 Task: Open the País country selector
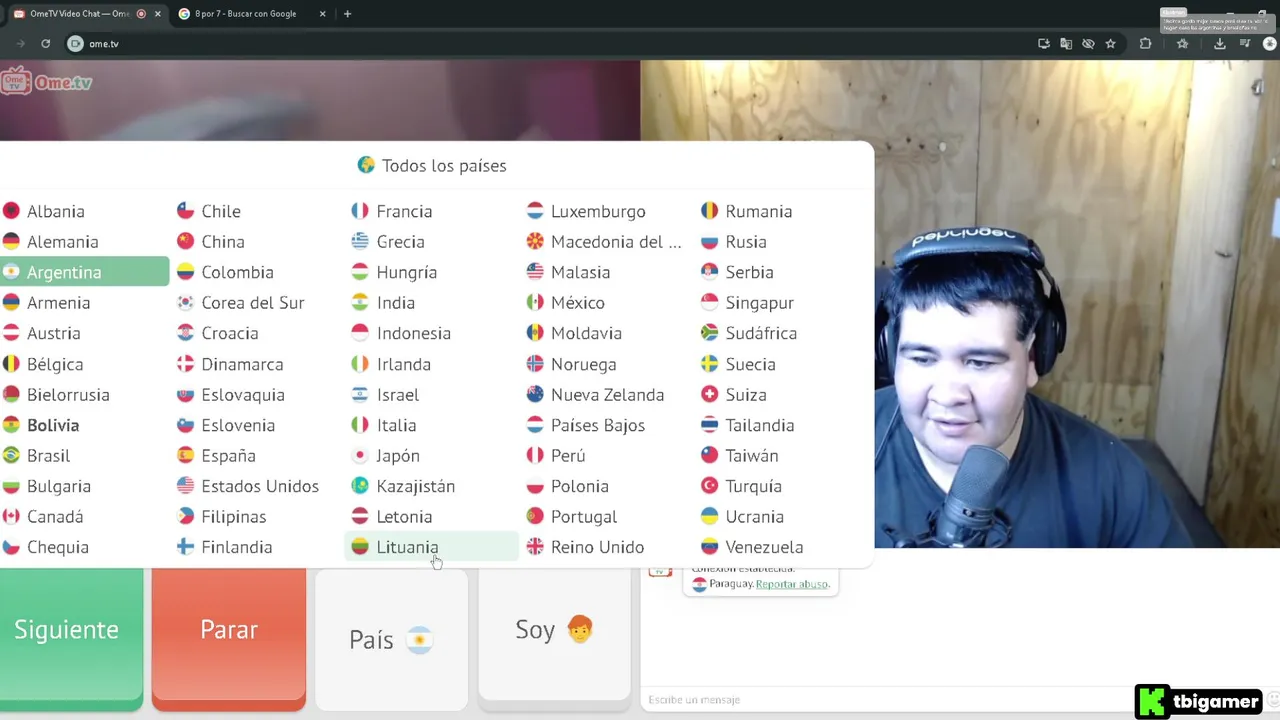[391, 639]
